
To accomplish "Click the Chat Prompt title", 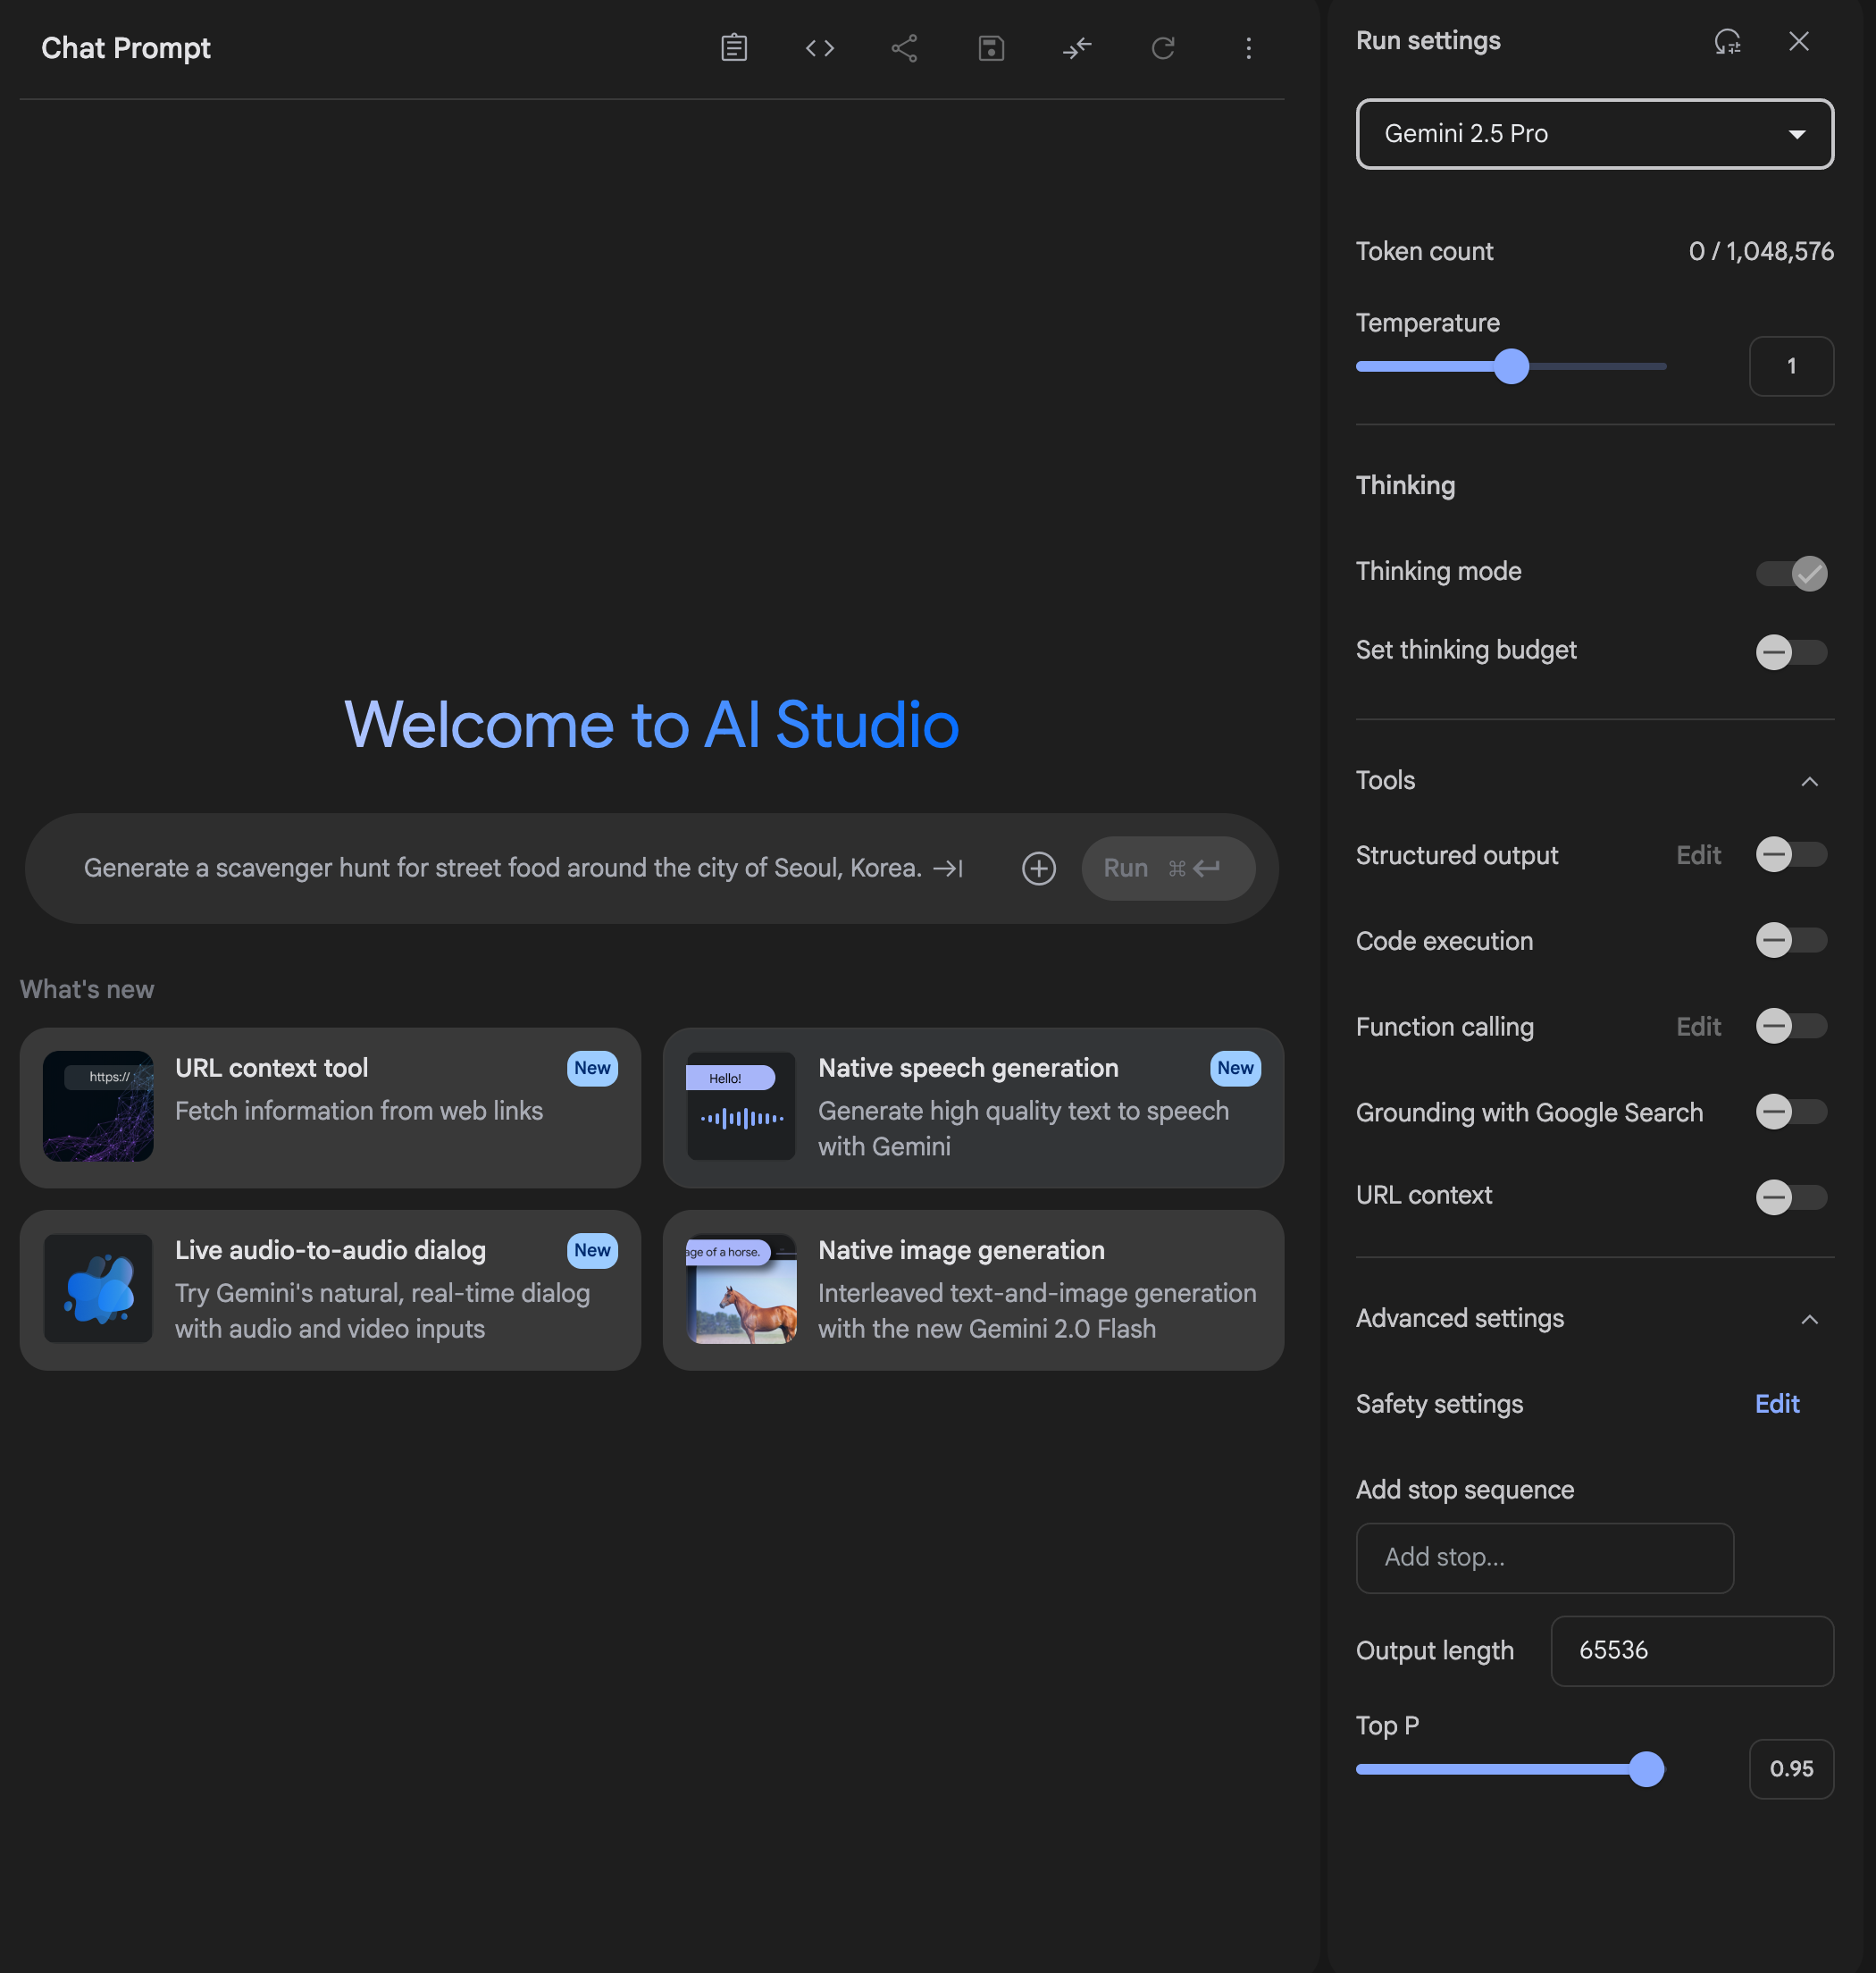I will coord(126,48).
